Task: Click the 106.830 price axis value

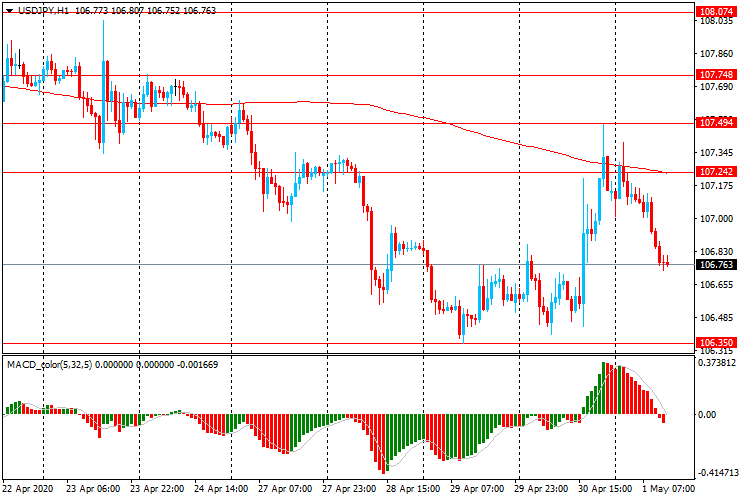Action: tap(716, 252)
